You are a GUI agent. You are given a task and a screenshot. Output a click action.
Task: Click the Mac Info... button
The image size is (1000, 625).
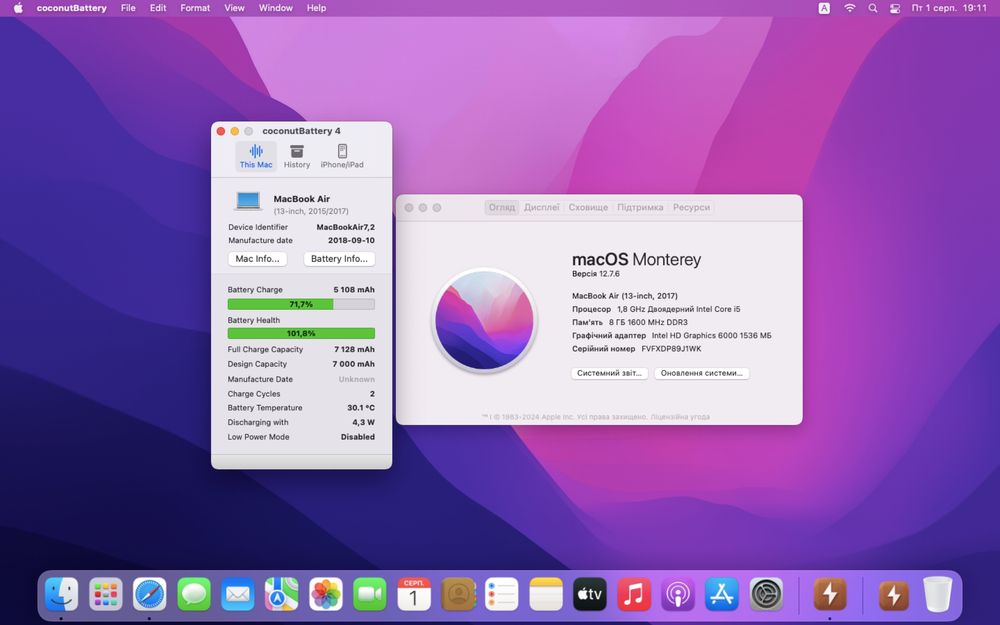pos(258,259)
